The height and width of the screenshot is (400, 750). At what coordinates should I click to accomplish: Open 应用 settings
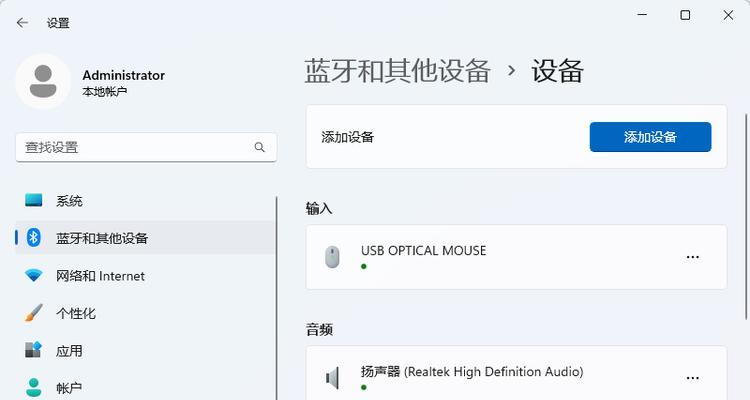(145, 350)
